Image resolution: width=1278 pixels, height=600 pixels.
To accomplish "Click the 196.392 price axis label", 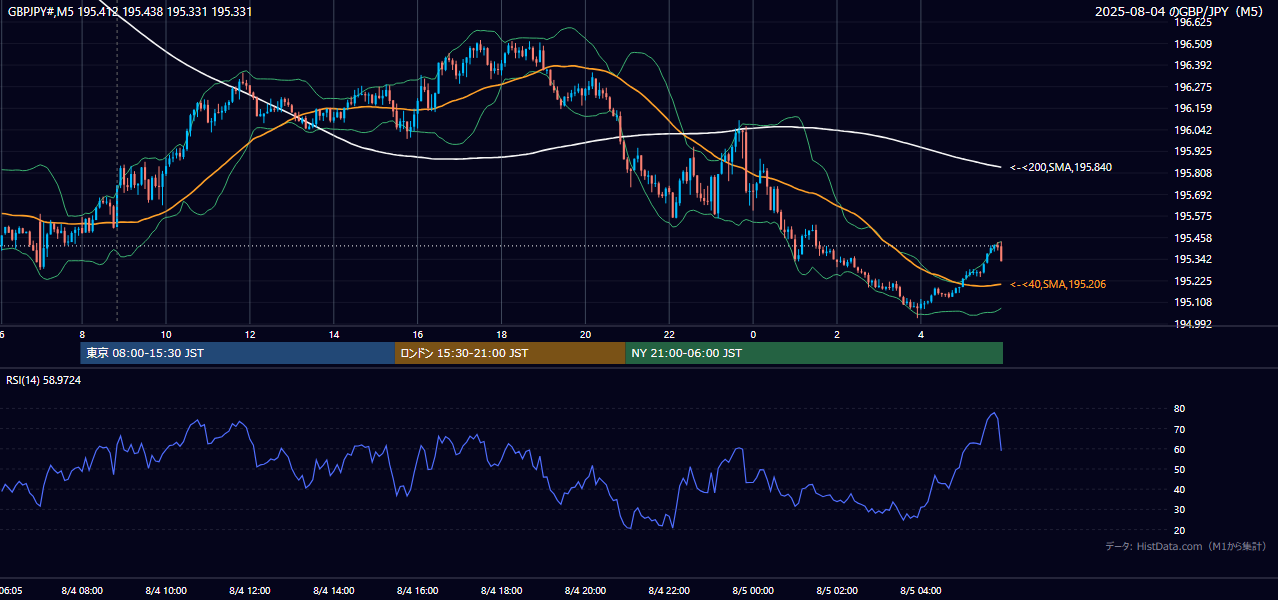I will tap(1192, 65).
